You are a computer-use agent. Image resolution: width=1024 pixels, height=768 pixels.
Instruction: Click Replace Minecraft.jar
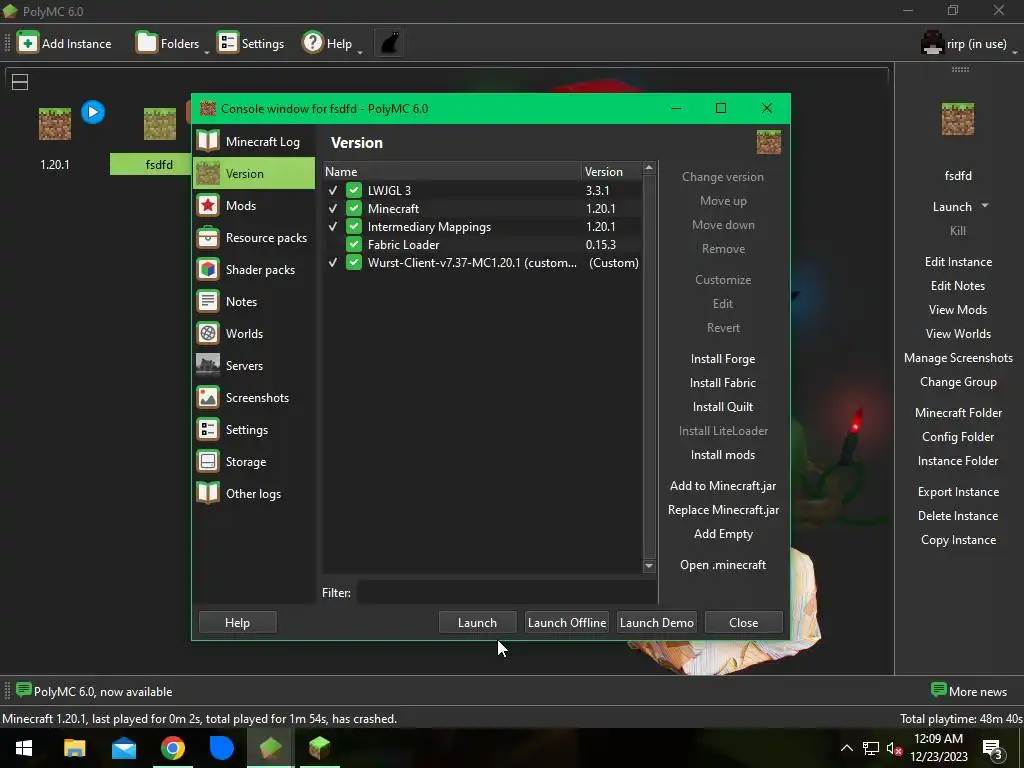(x=723, y=510)
